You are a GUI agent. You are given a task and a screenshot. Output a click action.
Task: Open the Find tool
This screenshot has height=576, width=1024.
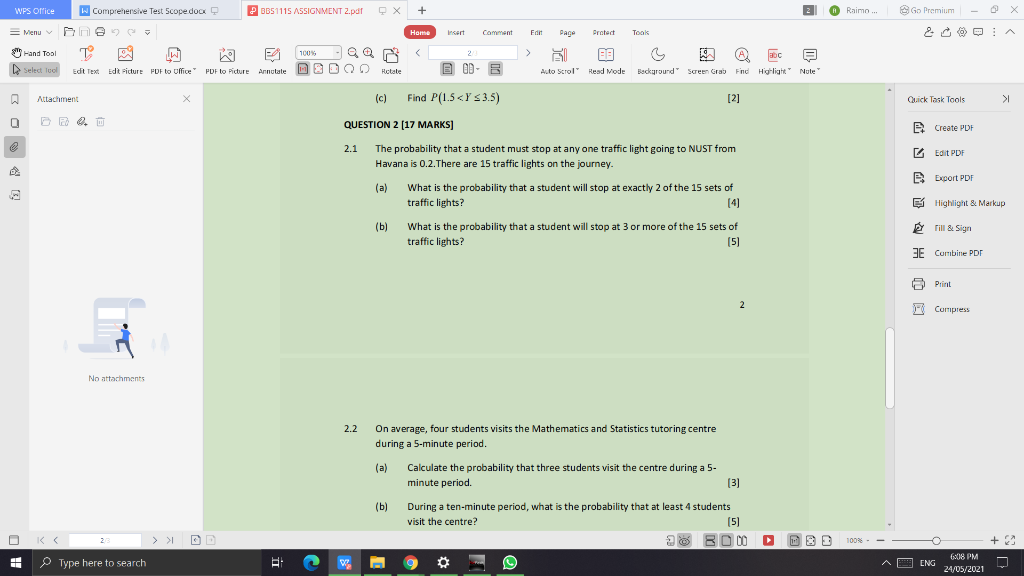coord(740,57)
